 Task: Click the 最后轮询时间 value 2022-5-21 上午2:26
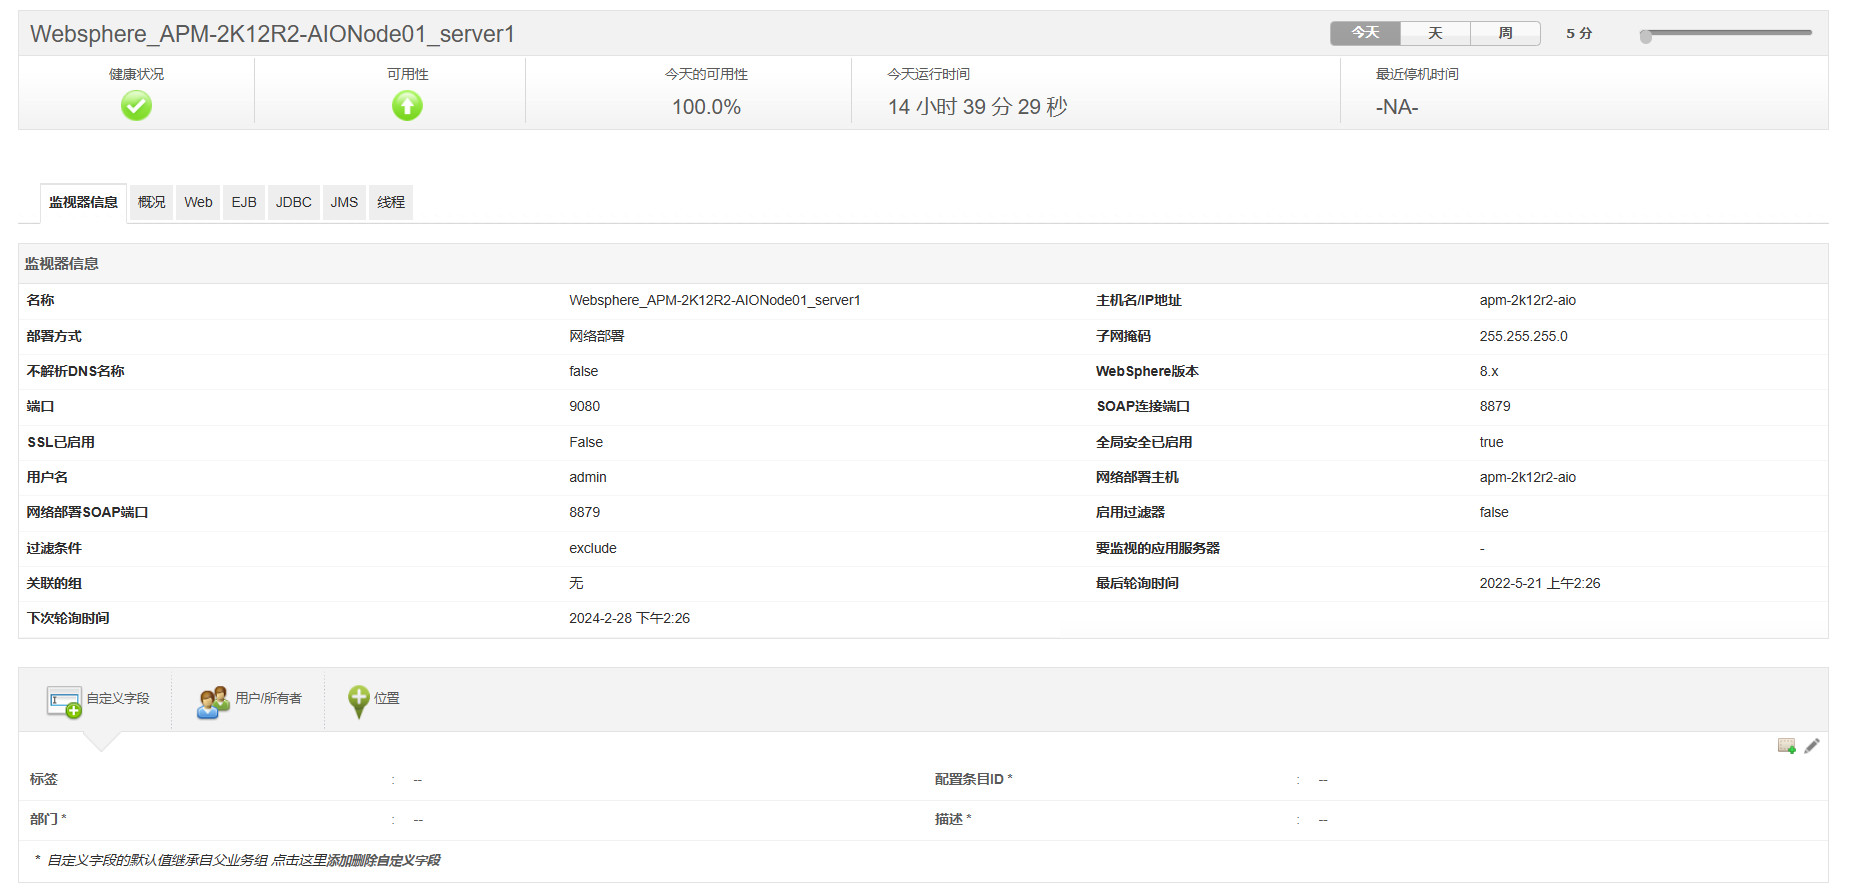click(x=1540, y=583)
